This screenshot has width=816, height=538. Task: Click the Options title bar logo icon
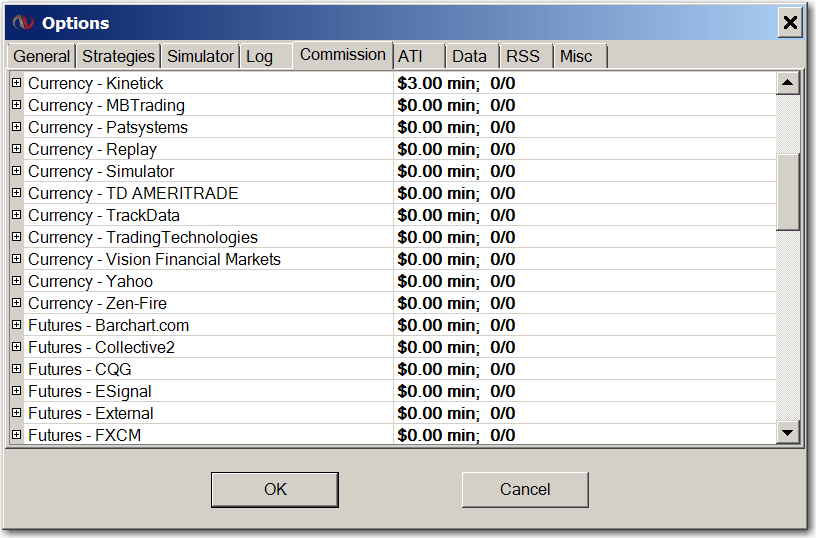[x=23, y=23]
